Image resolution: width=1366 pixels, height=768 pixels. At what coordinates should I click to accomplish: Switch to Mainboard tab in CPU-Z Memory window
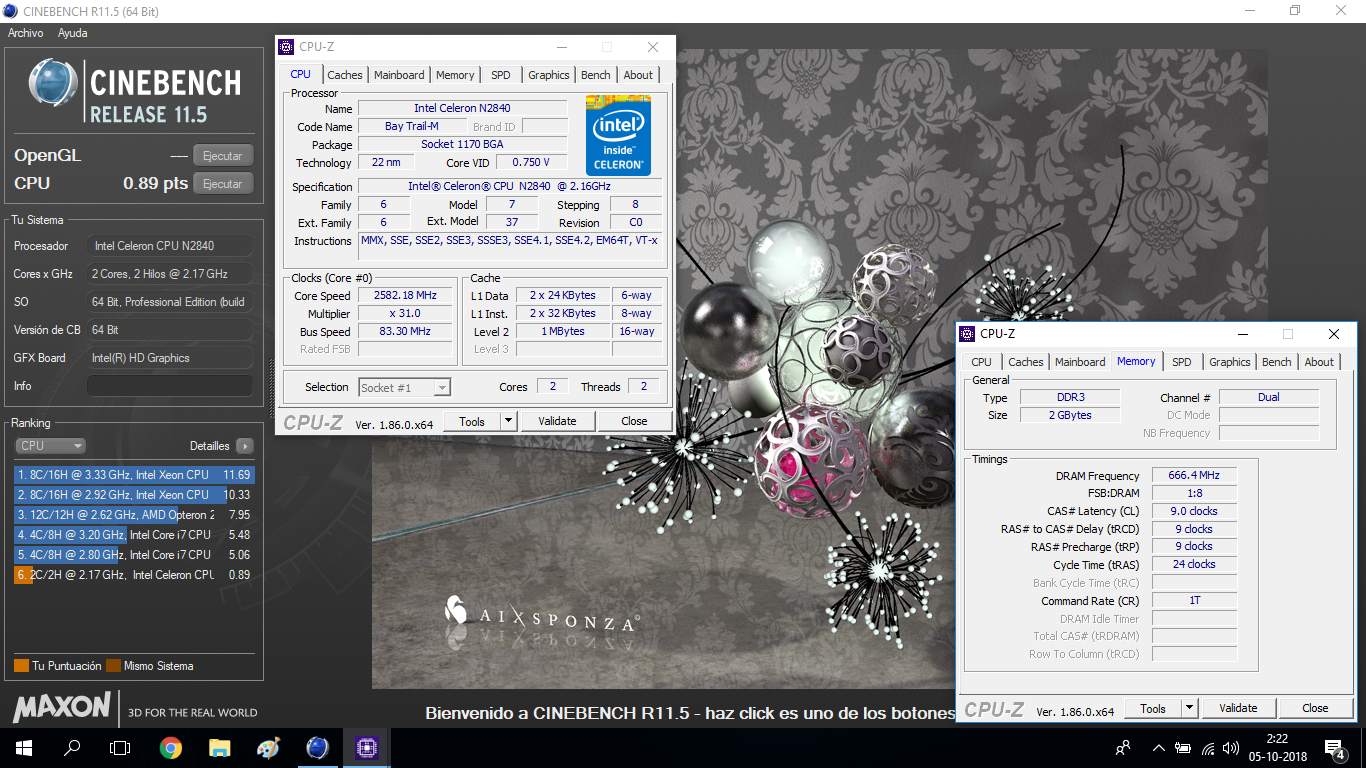[1080, 362]
